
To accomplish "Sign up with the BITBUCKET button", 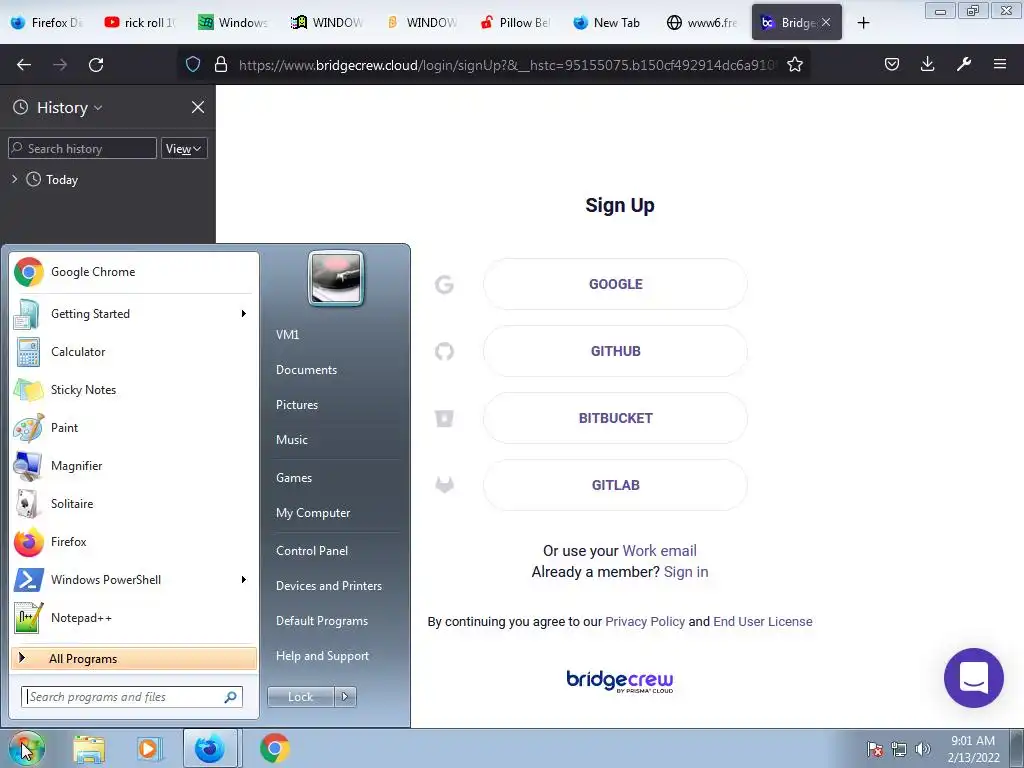I will coord(615,418).
